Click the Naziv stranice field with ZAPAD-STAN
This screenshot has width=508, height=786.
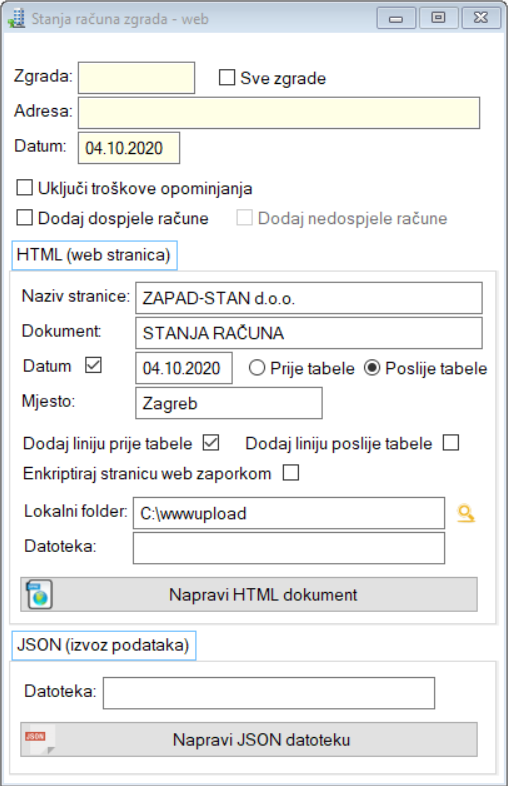309,298
